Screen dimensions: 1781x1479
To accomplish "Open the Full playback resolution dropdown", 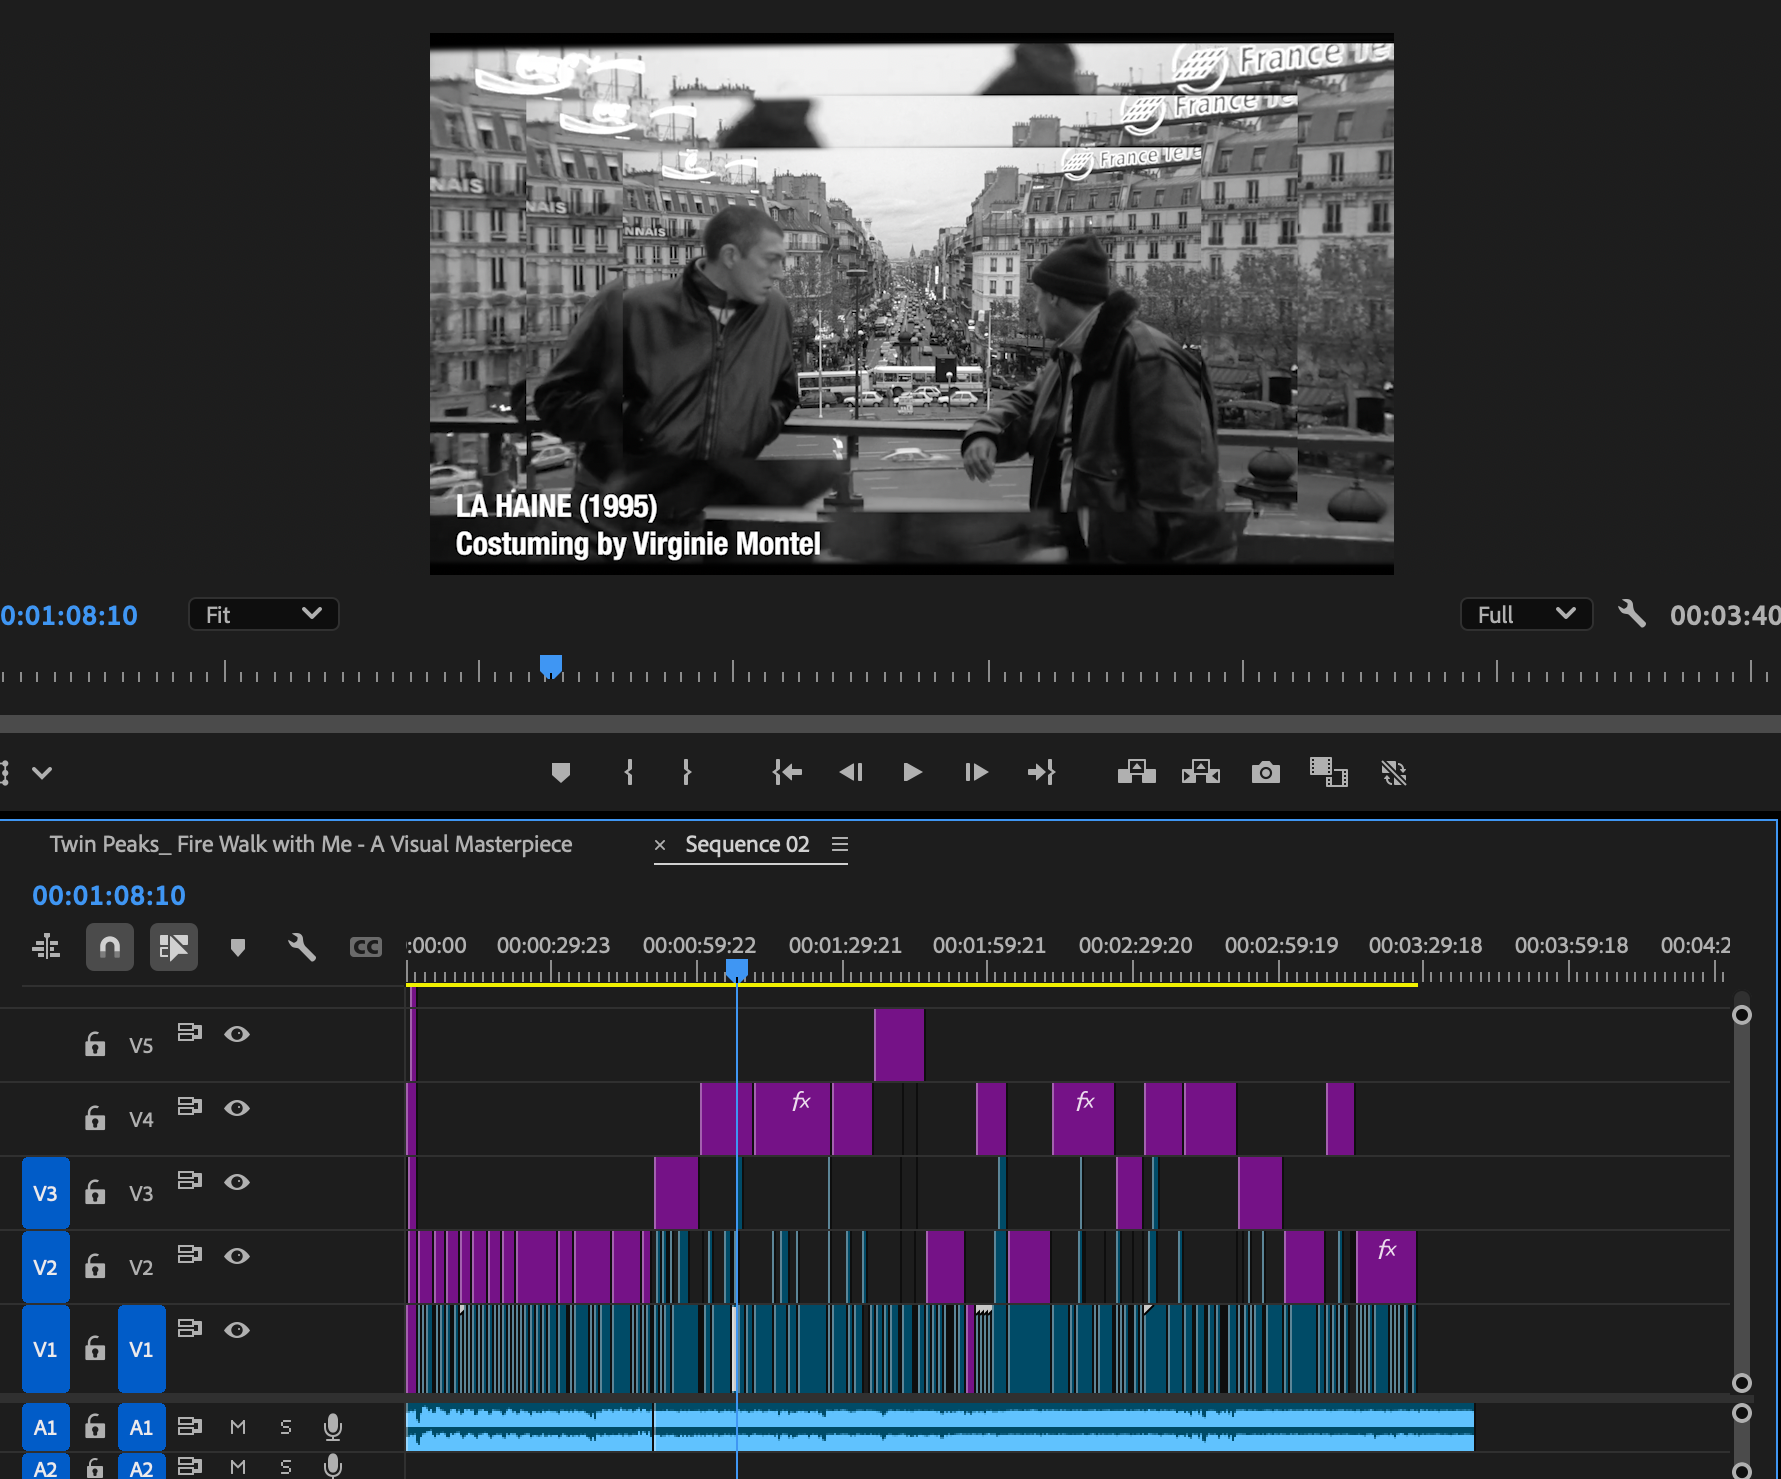I will 1526,614.
